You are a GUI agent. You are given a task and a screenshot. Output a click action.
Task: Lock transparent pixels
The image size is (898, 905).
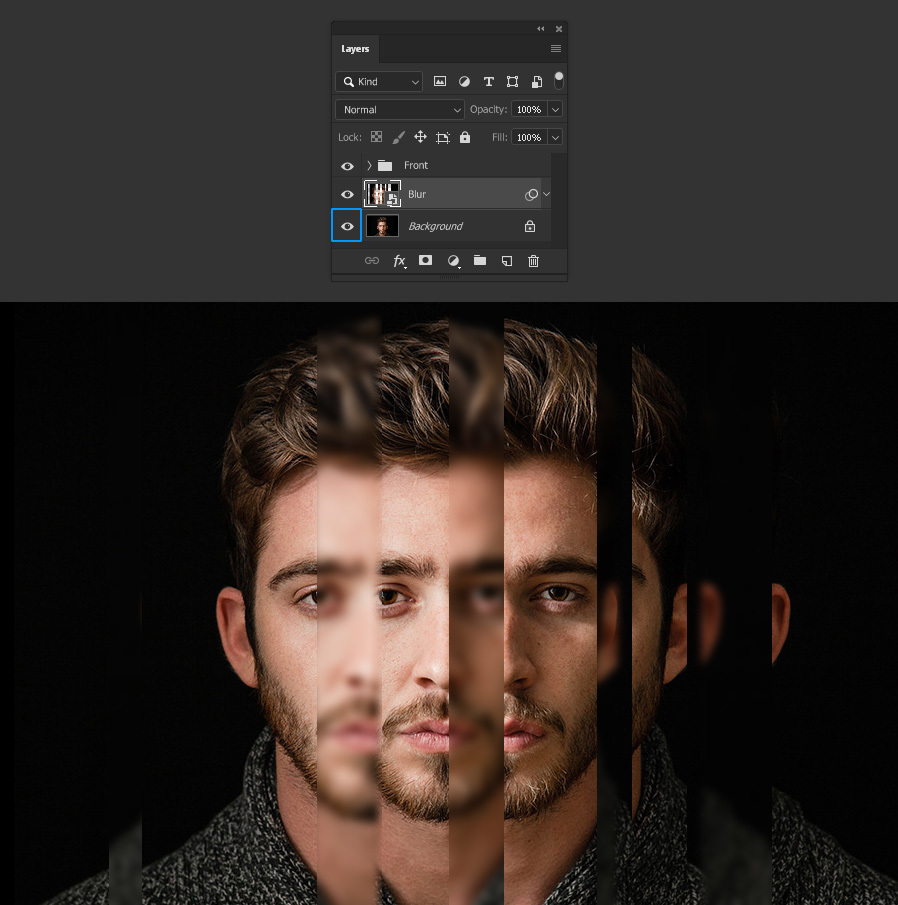(x=376, y=137)
